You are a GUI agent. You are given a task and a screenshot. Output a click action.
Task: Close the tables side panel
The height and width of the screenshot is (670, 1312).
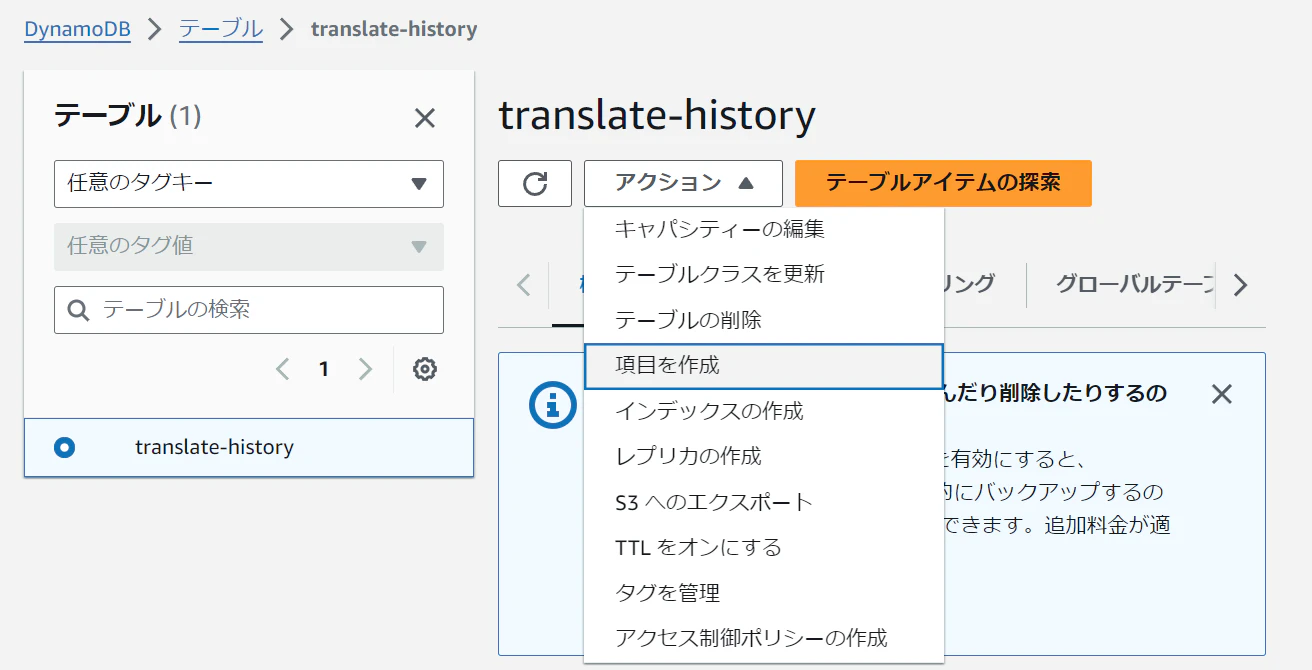point(425,118)
